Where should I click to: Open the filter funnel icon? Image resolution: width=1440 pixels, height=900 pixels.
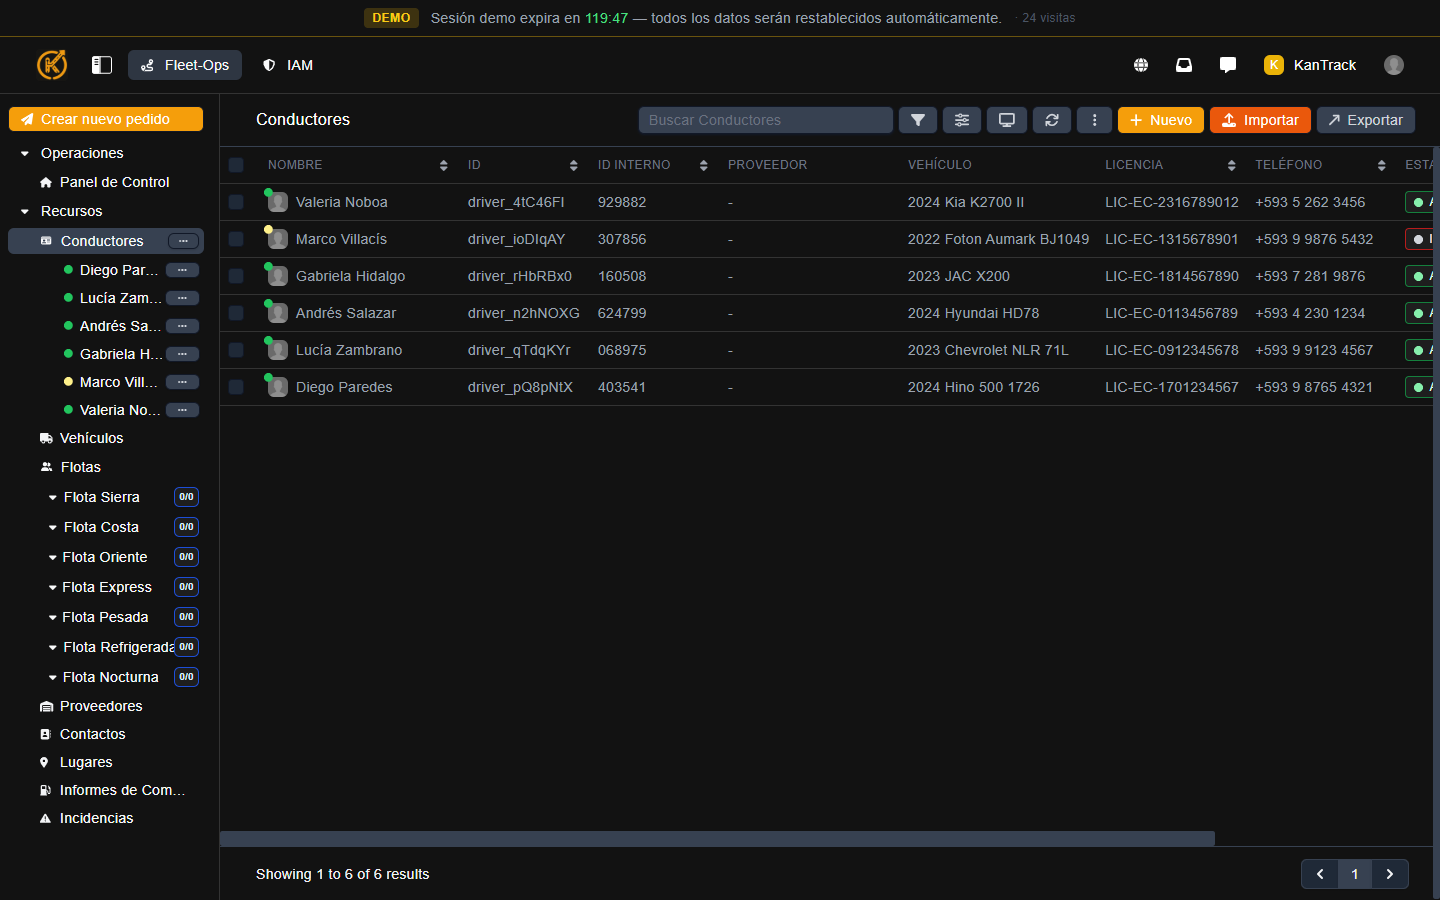point(917,120)
